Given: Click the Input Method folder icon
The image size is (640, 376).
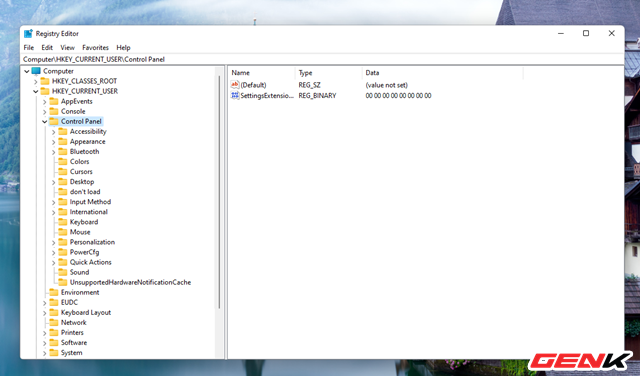Looking at the screenshot, I should click(63, 202).
